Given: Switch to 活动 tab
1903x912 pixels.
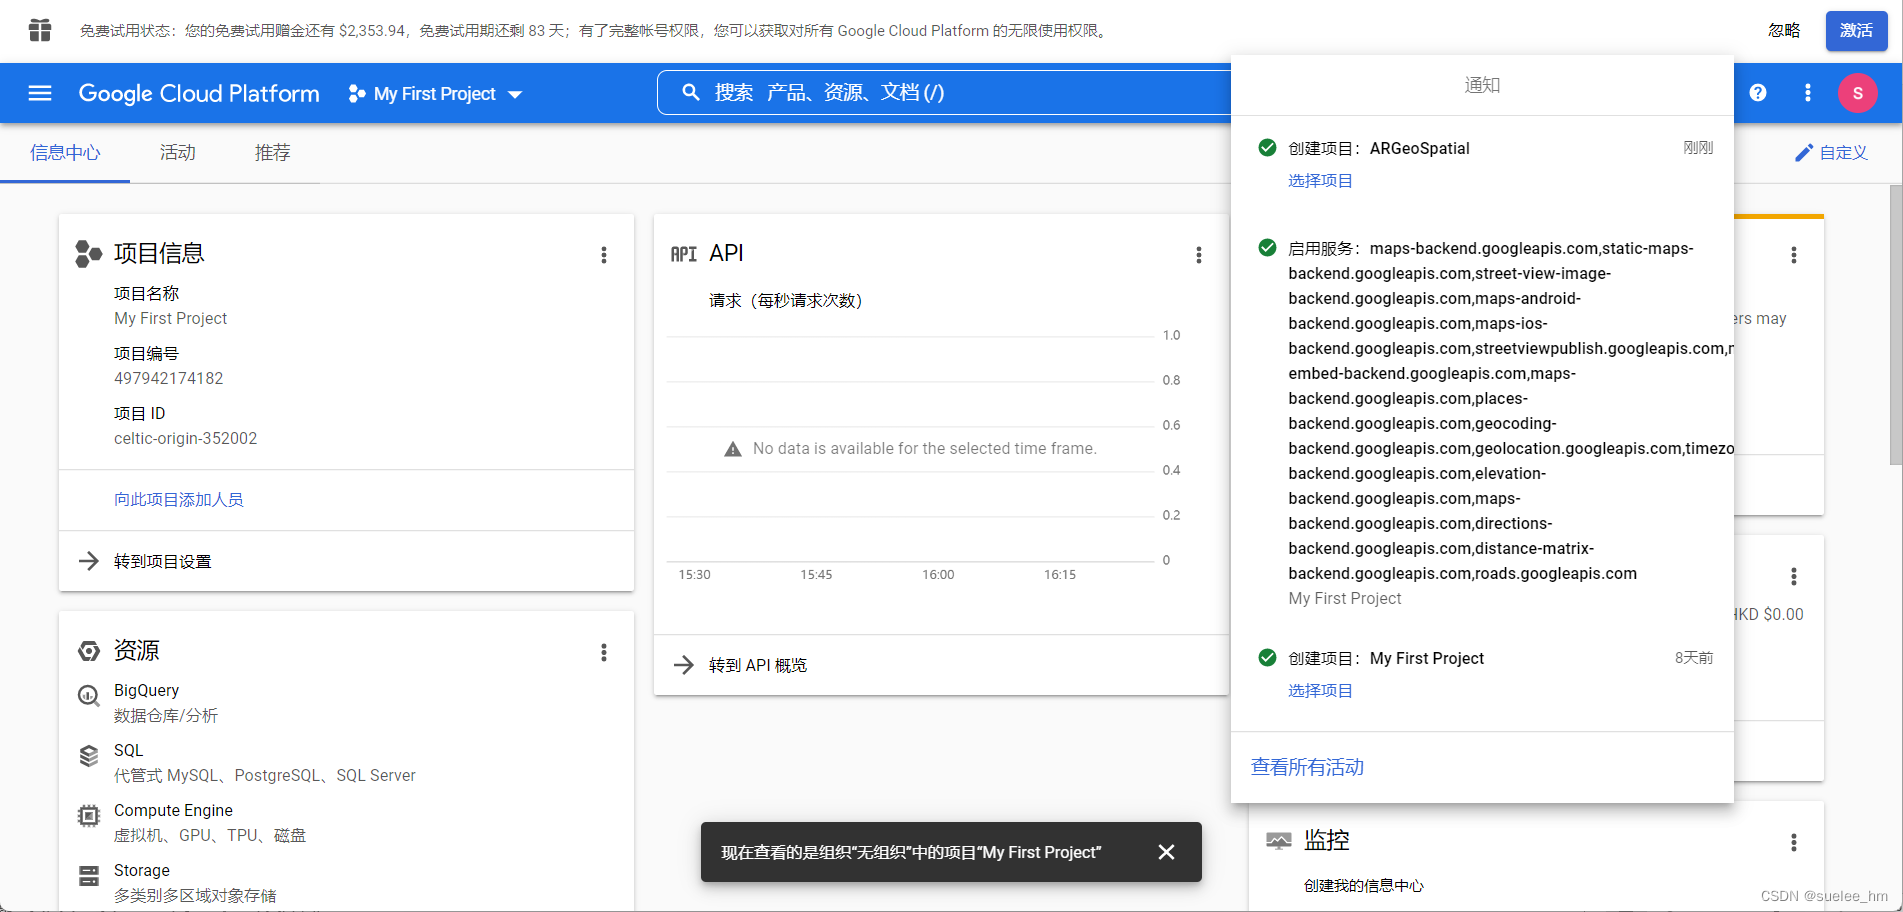Looking at the screenshot, I should (x=177, y=153).
